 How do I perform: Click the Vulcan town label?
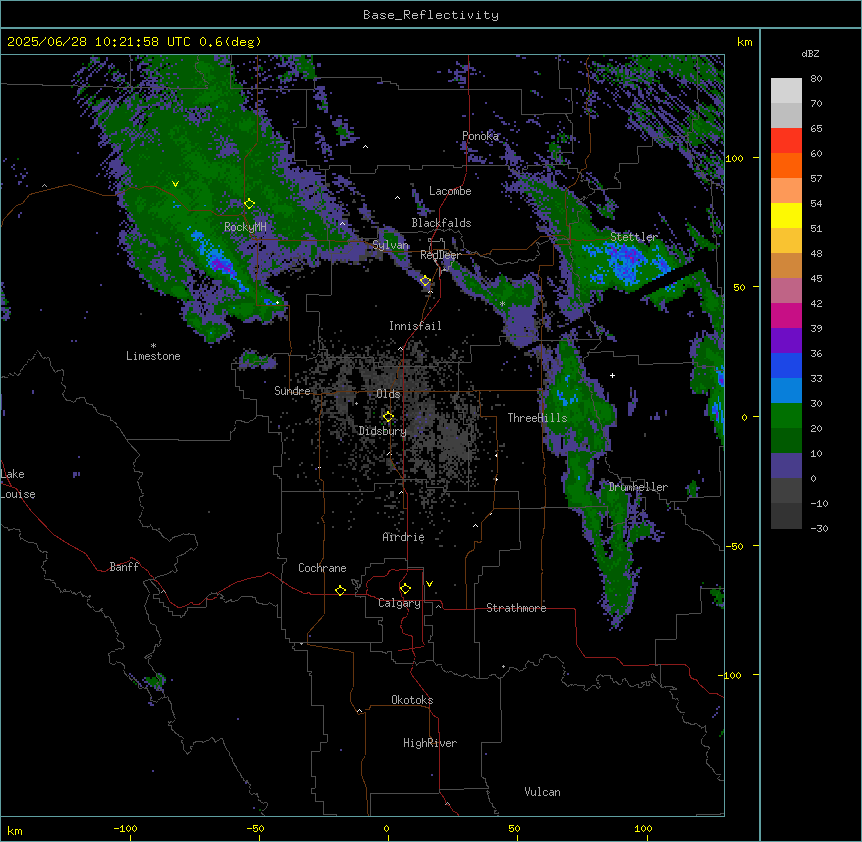543,792
